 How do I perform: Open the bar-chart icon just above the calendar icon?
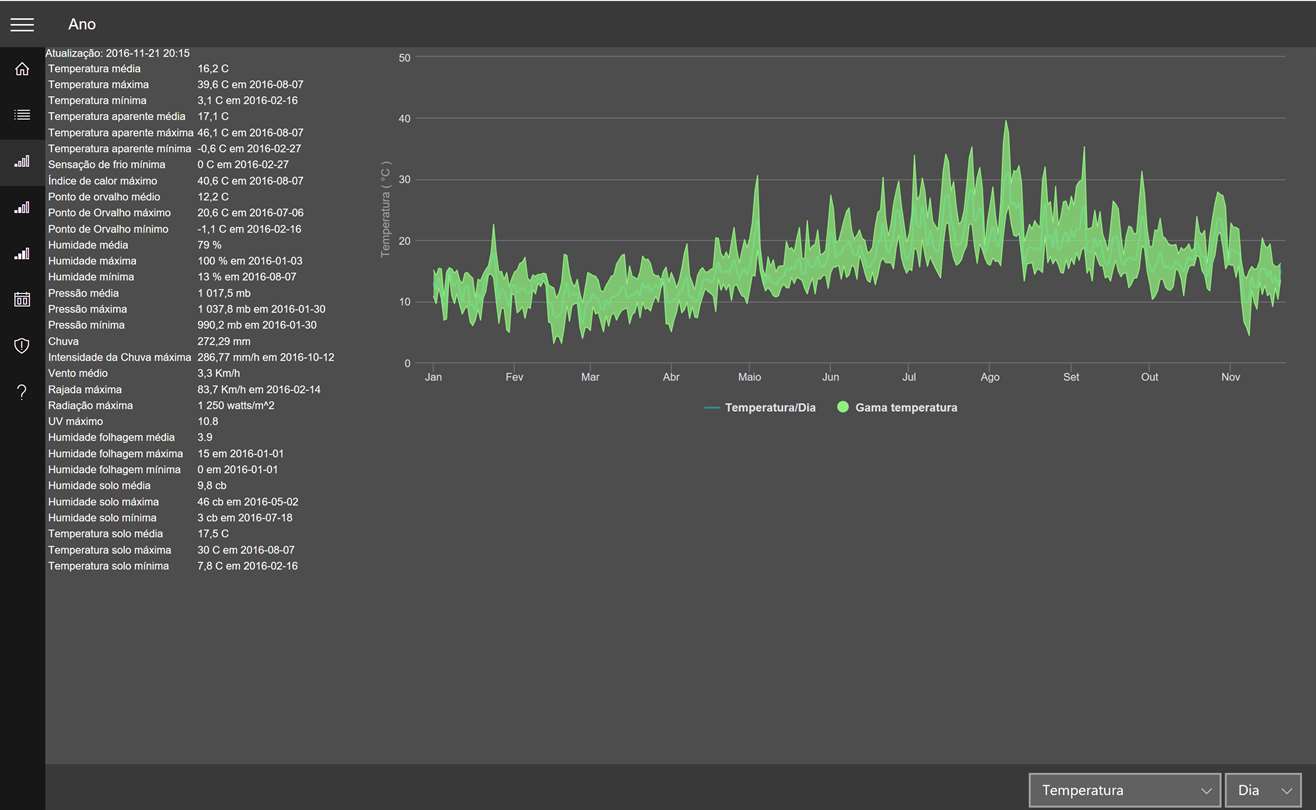click(x=22, y=253)
